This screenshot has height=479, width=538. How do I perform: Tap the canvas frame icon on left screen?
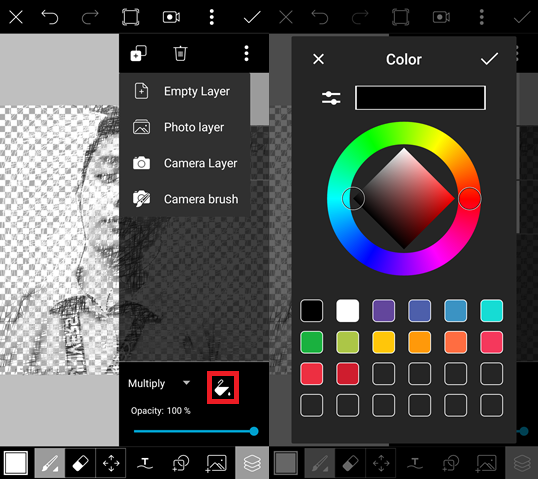click(x=131, y=17)
